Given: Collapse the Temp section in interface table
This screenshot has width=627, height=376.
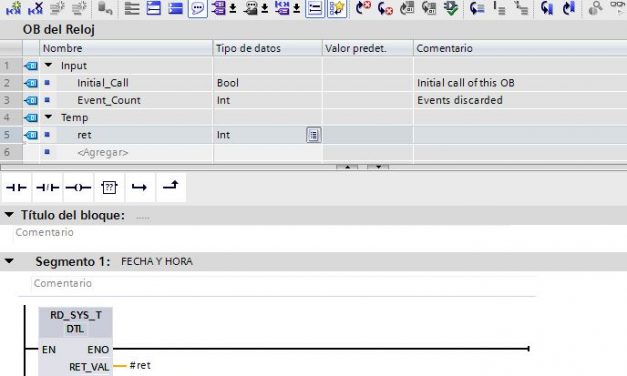Looking at the screenshot, I should point(48,117).
